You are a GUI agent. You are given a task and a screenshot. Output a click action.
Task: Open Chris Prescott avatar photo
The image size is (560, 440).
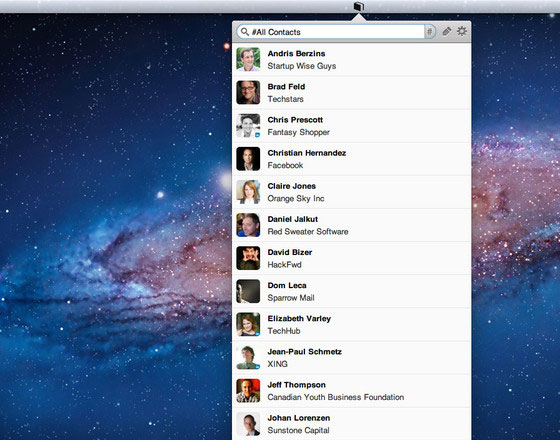[x=248, y=126]
